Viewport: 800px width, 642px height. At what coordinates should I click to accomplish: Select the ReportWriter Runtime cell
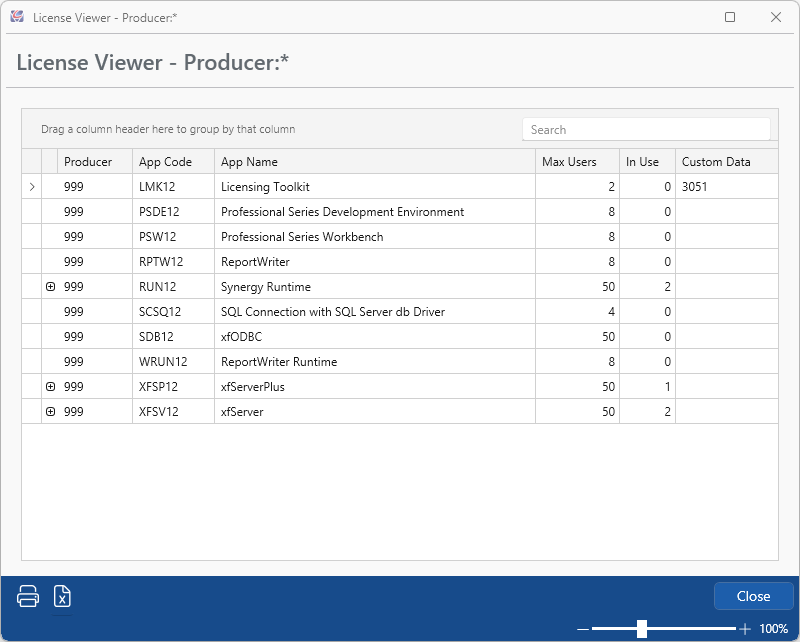pyautogui.click(x=374, y=362)
